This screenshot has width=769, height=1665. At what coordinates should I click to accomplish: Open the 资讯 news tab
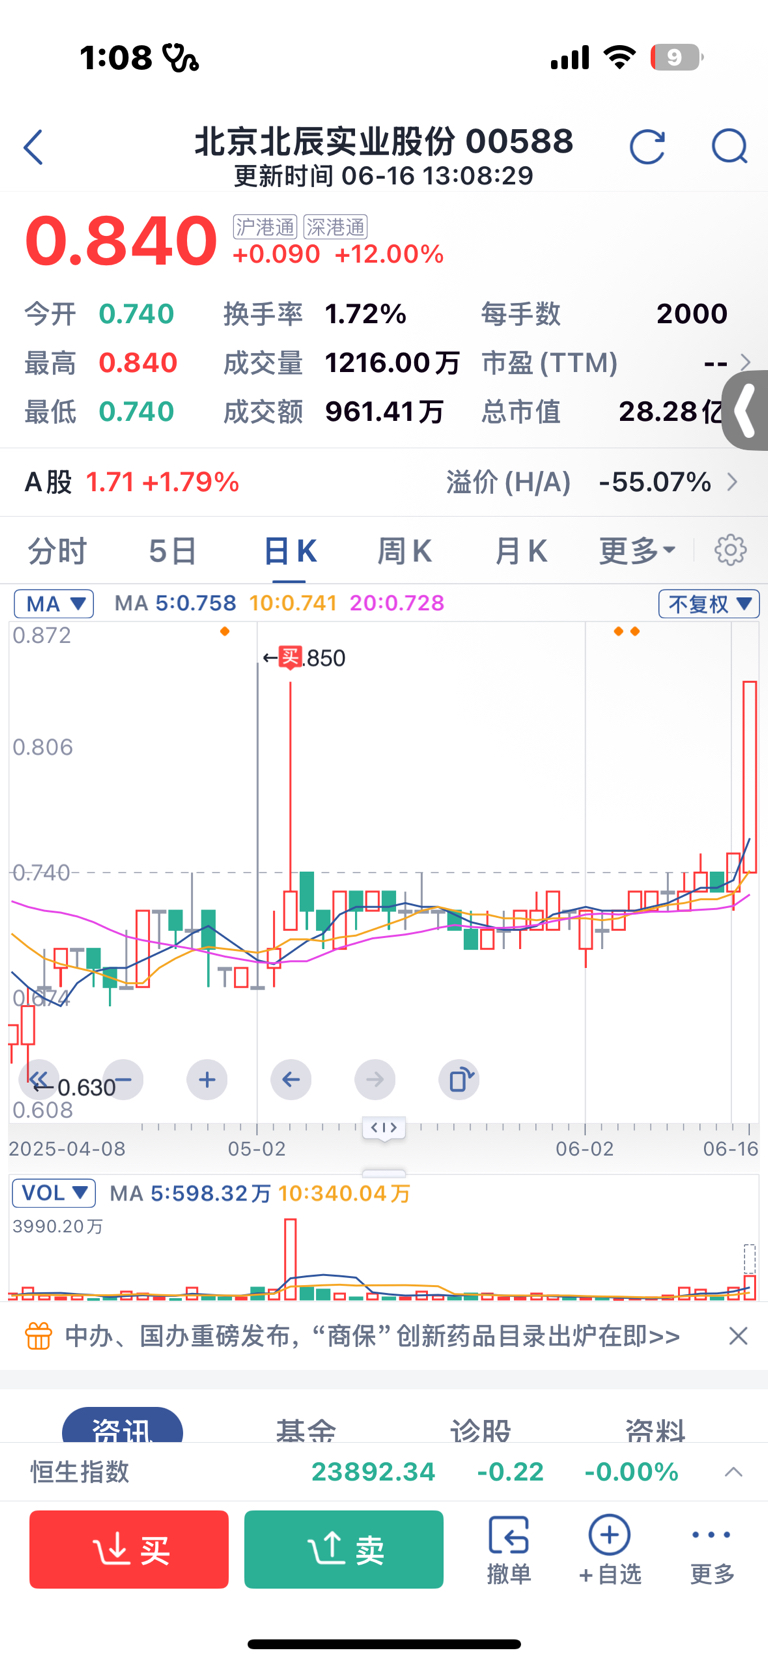pos(122,1427)
